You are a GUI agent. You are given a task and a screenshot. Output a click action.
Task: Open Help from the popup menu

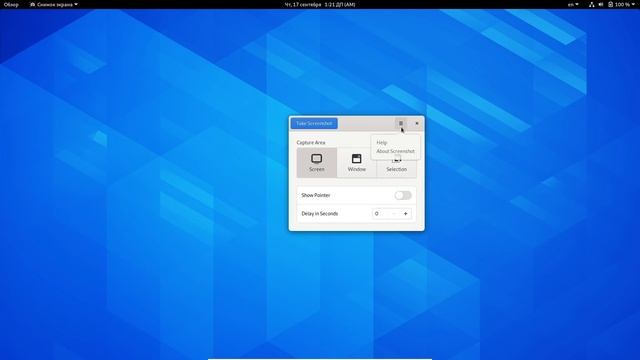point(382,142)
